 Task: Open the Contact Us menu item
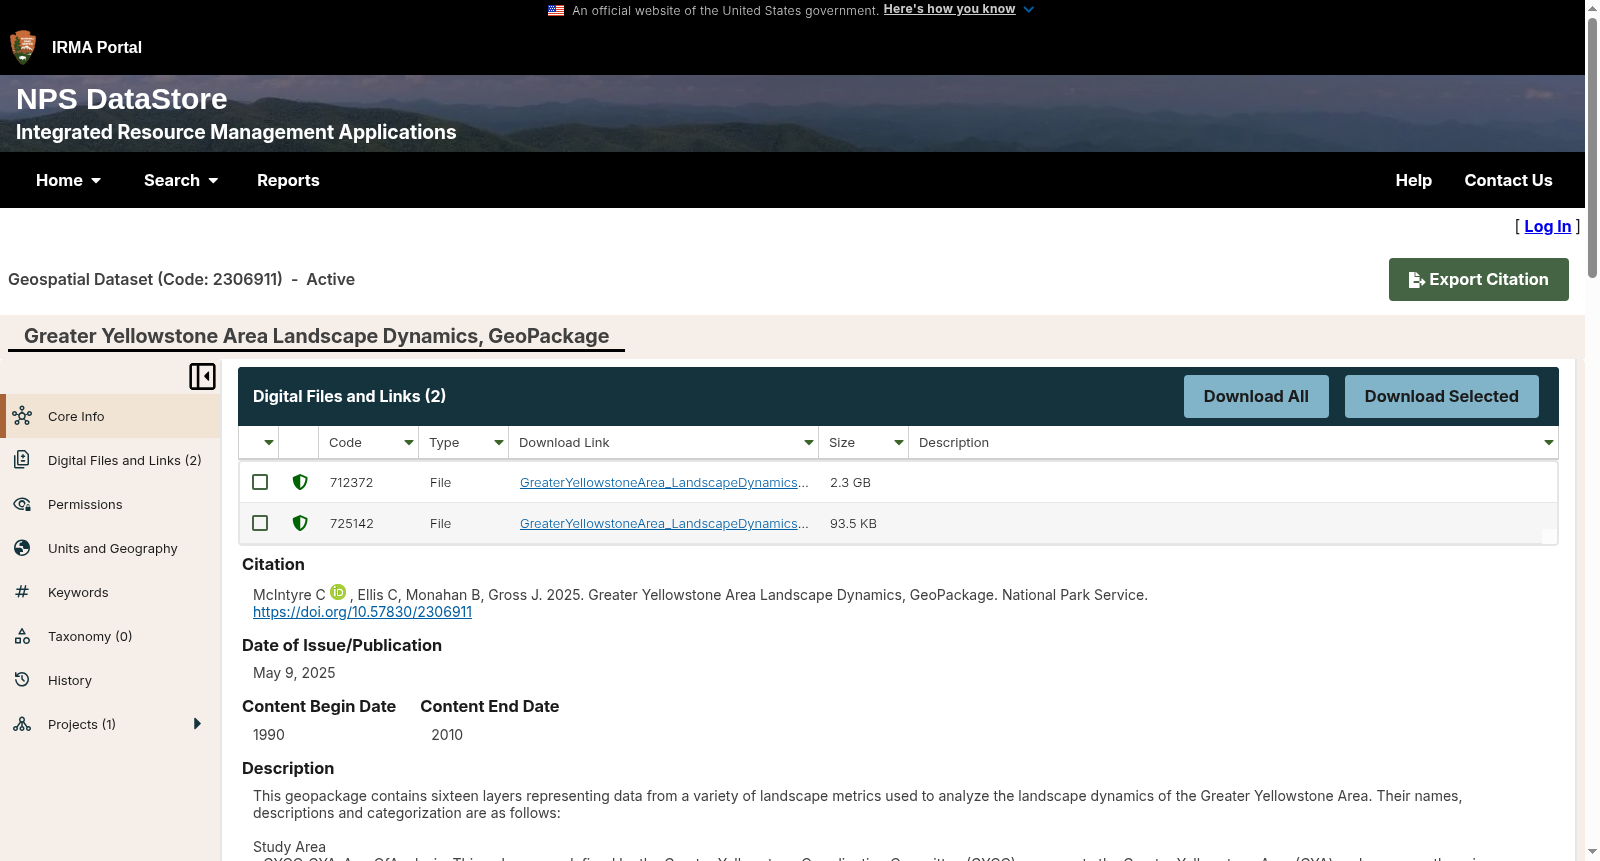pos(1508,180)
